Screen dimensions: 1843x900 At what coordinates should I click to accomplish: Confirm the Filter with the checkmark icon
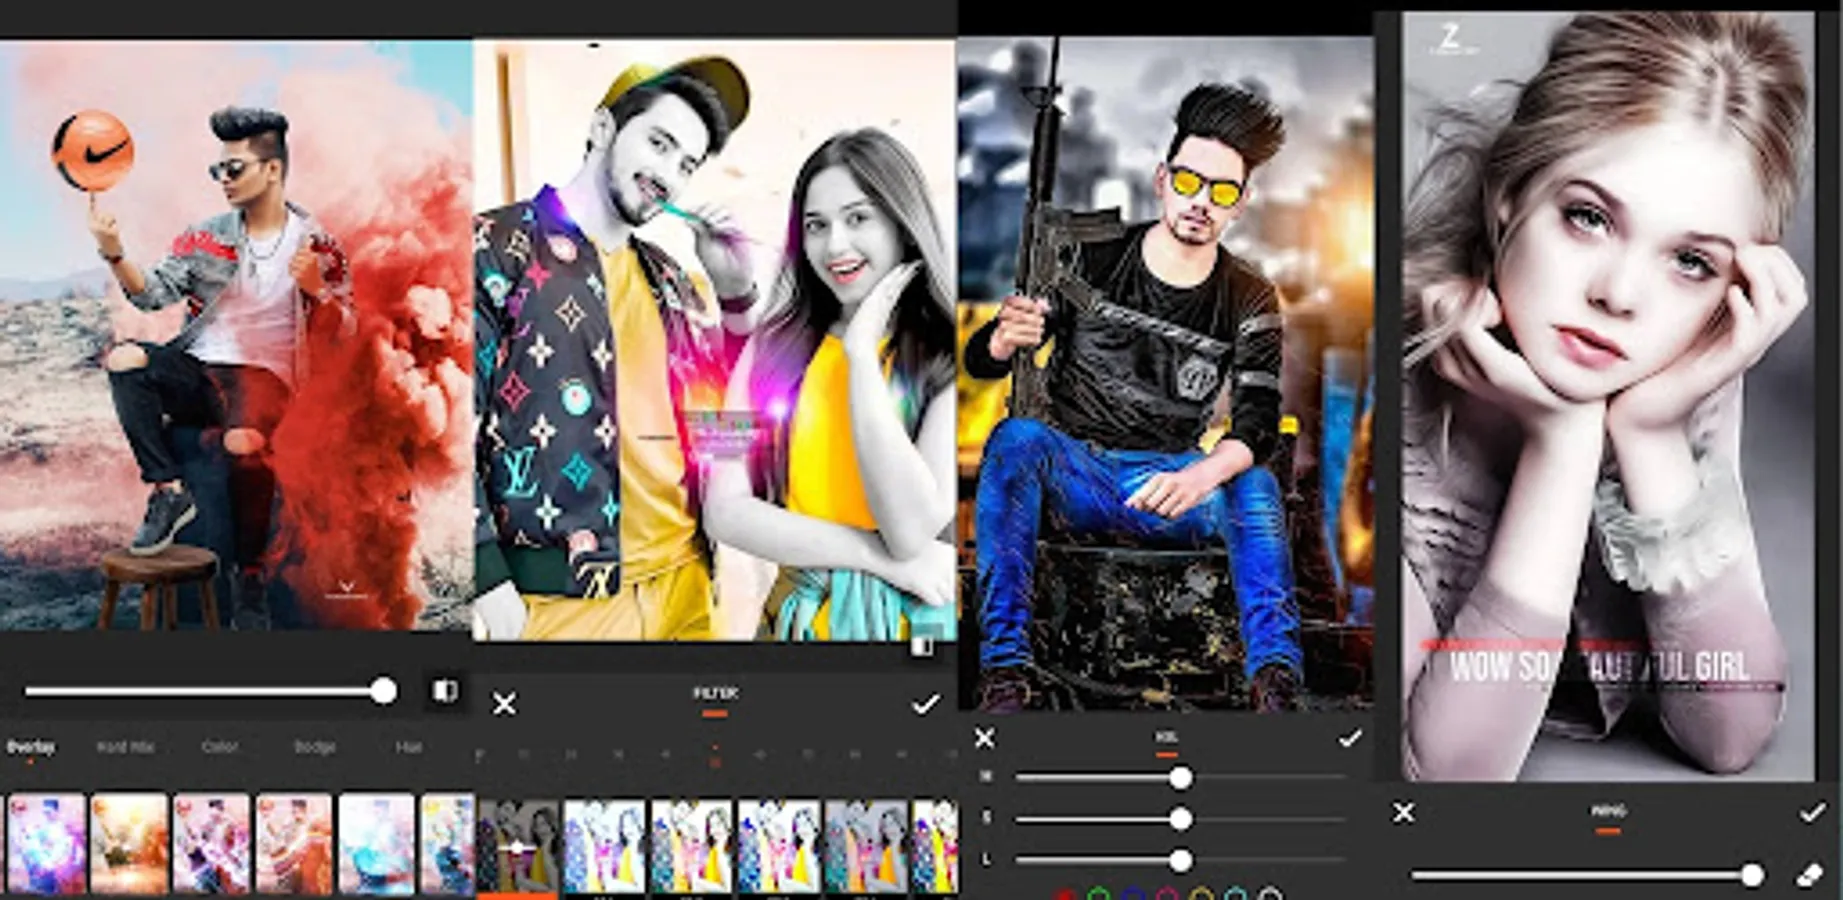click(926, 704)
